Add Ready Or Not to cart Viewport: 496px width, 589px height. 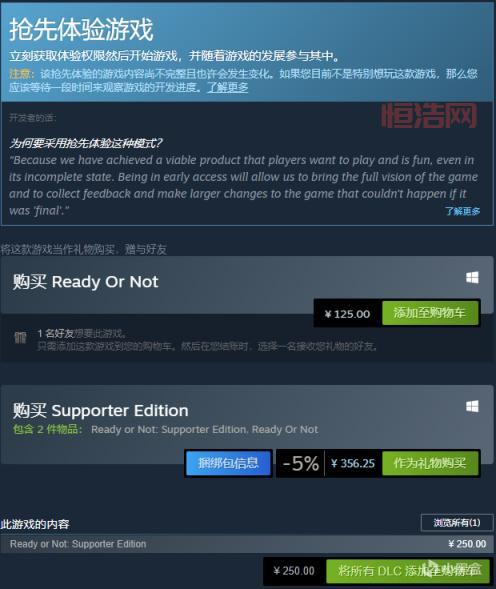pyautogui.click(x=430, y=313)
